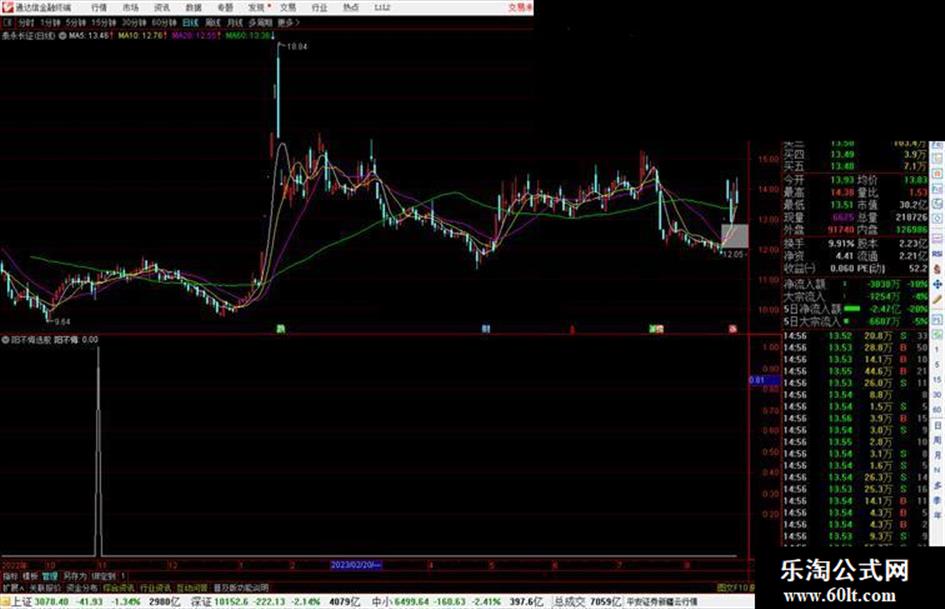The image size is (945, 609).
Task: Switch to 1分钟 chart period
Action: click(49, 23)
